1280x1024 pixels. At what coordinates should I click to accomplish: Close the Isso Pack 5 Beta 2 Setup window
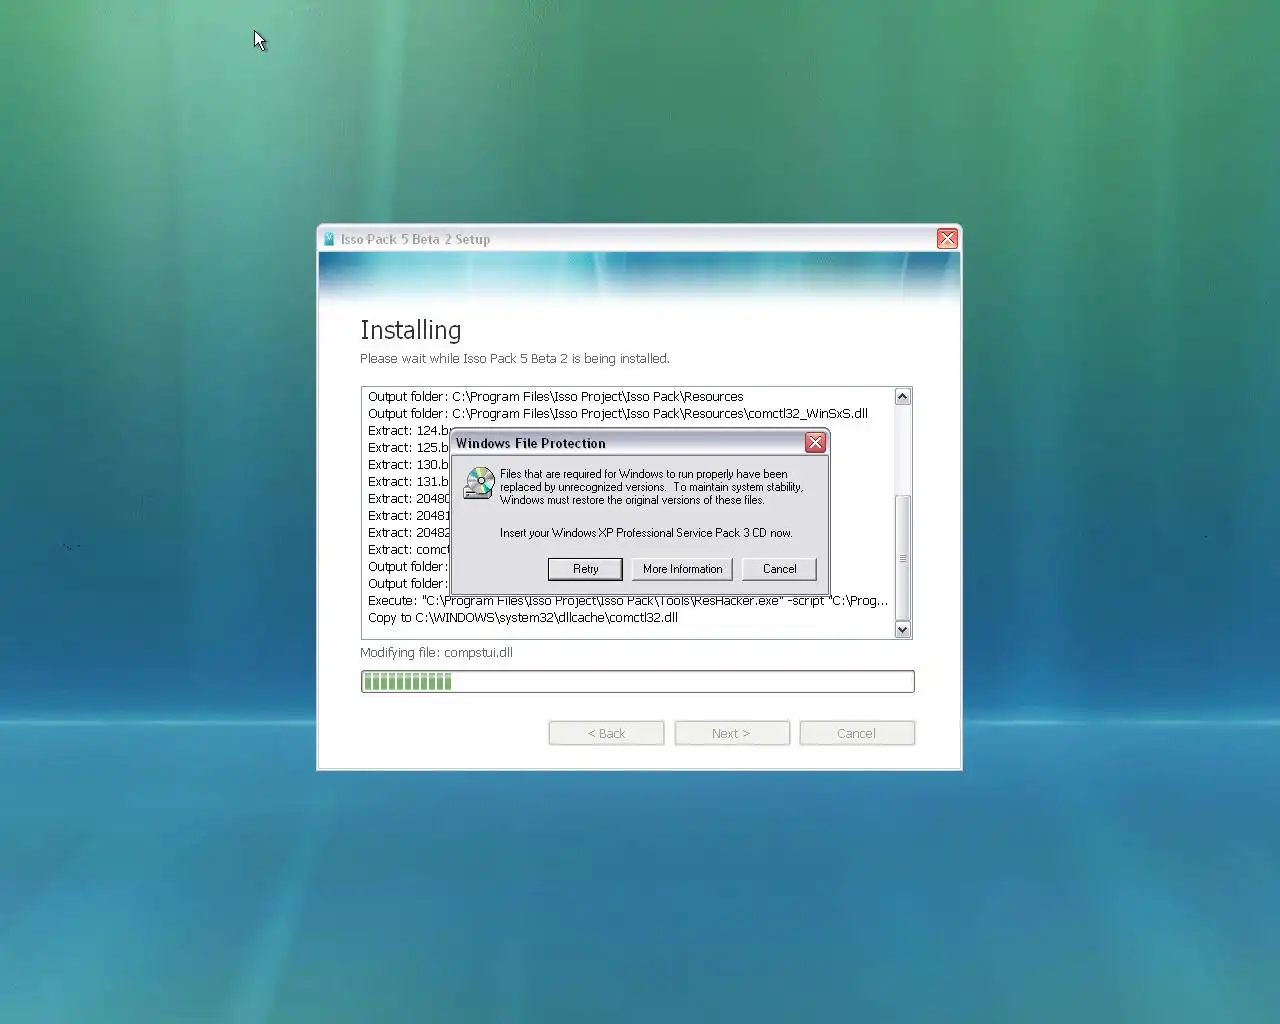click(x=947, y=238)
